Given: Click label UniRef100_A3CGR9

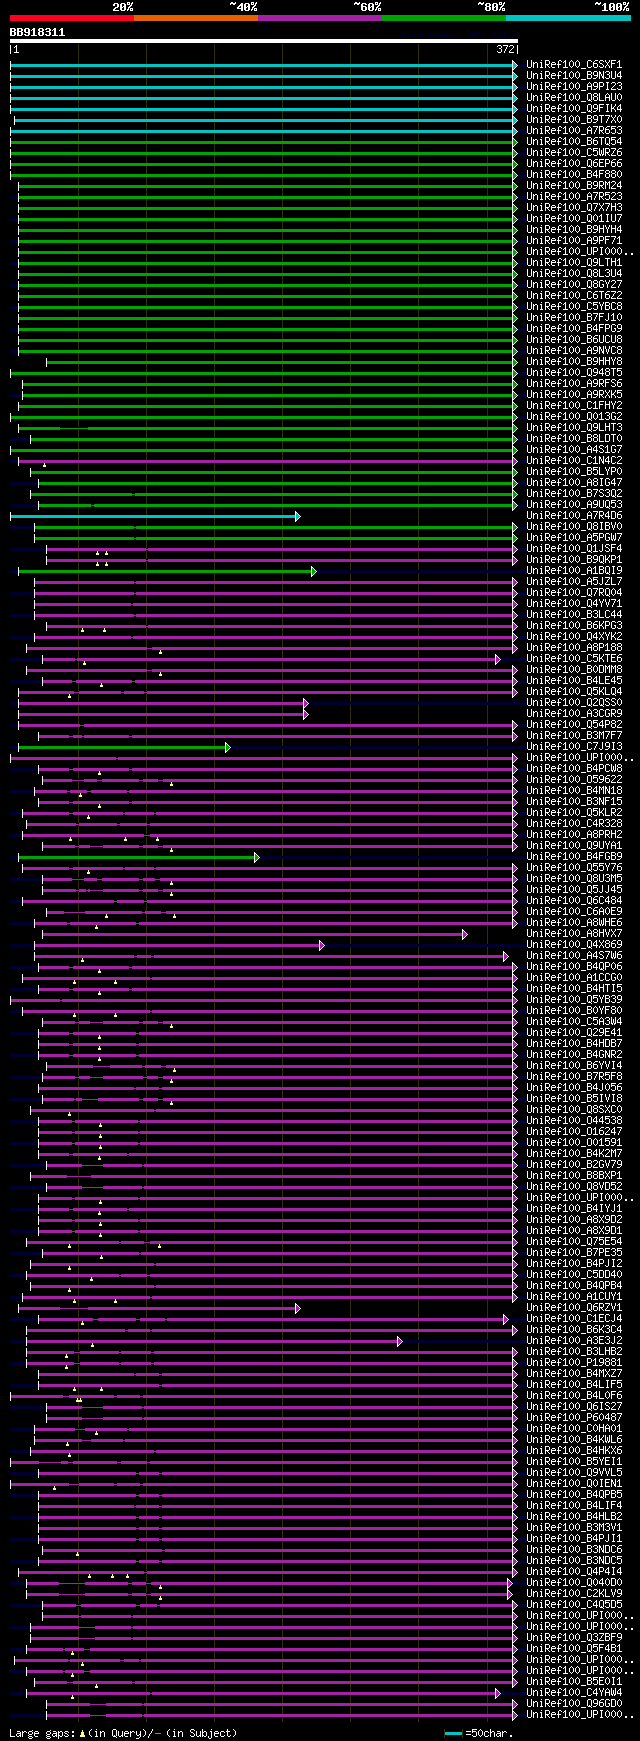Looking at the screenshot, I should [x=574, y=714].
